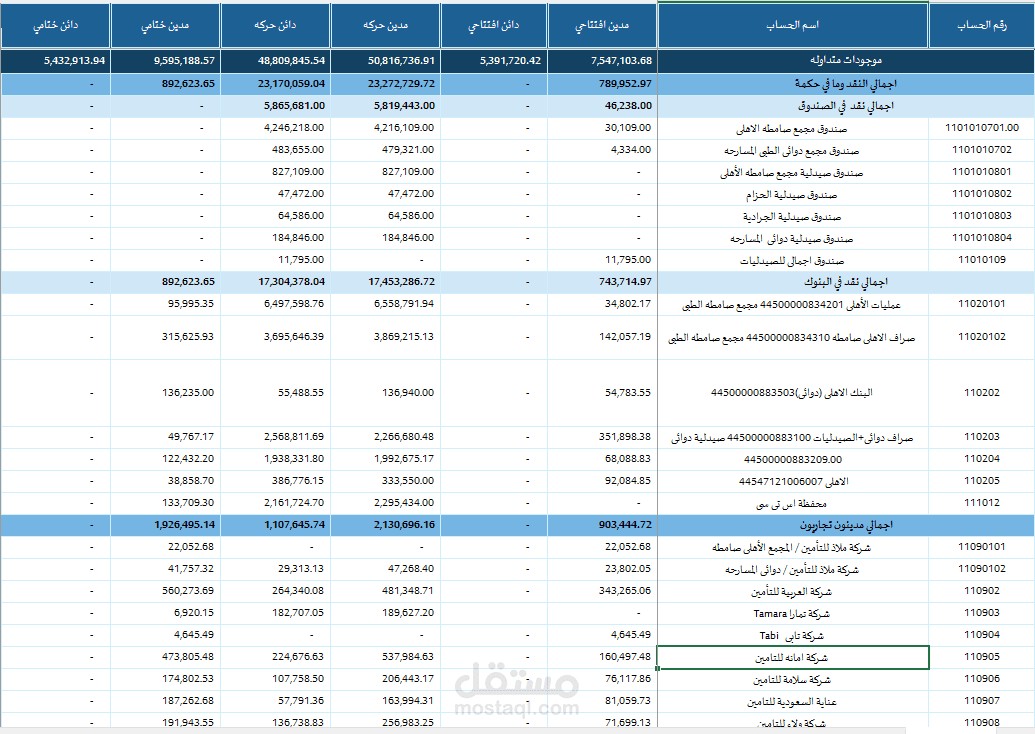Click cell with value 4,246,218.00
The width and height of the screenshot is (1035, 734).
294,127
